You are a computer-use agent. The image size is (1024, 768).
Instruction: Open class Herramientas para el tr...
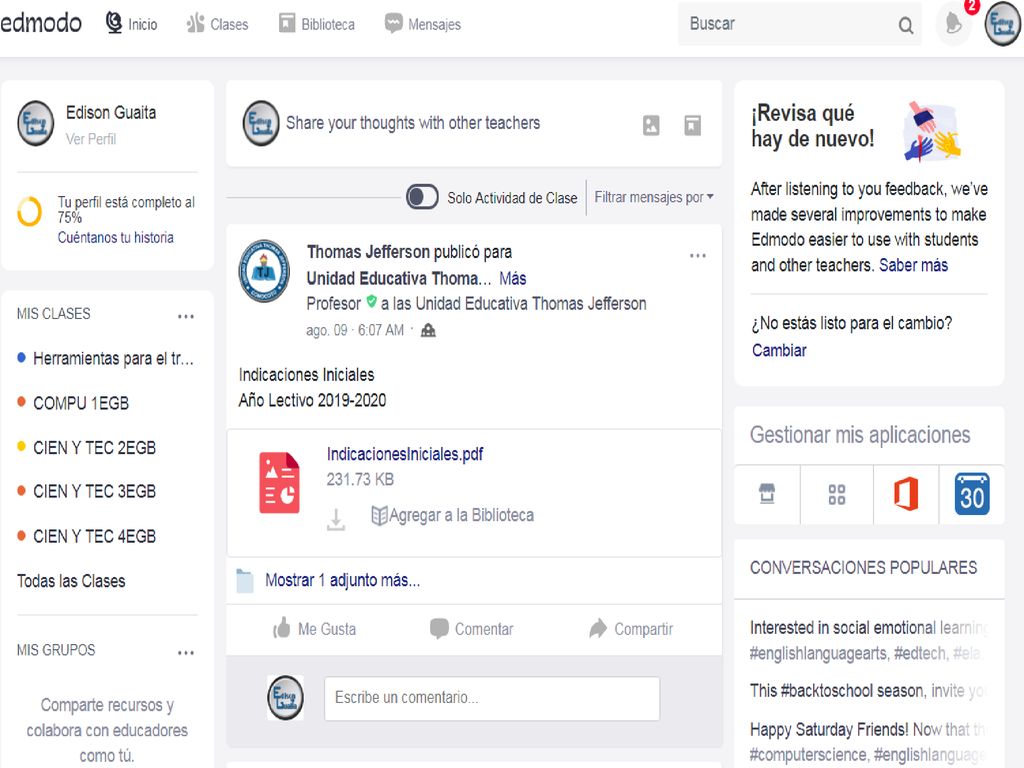113,359
